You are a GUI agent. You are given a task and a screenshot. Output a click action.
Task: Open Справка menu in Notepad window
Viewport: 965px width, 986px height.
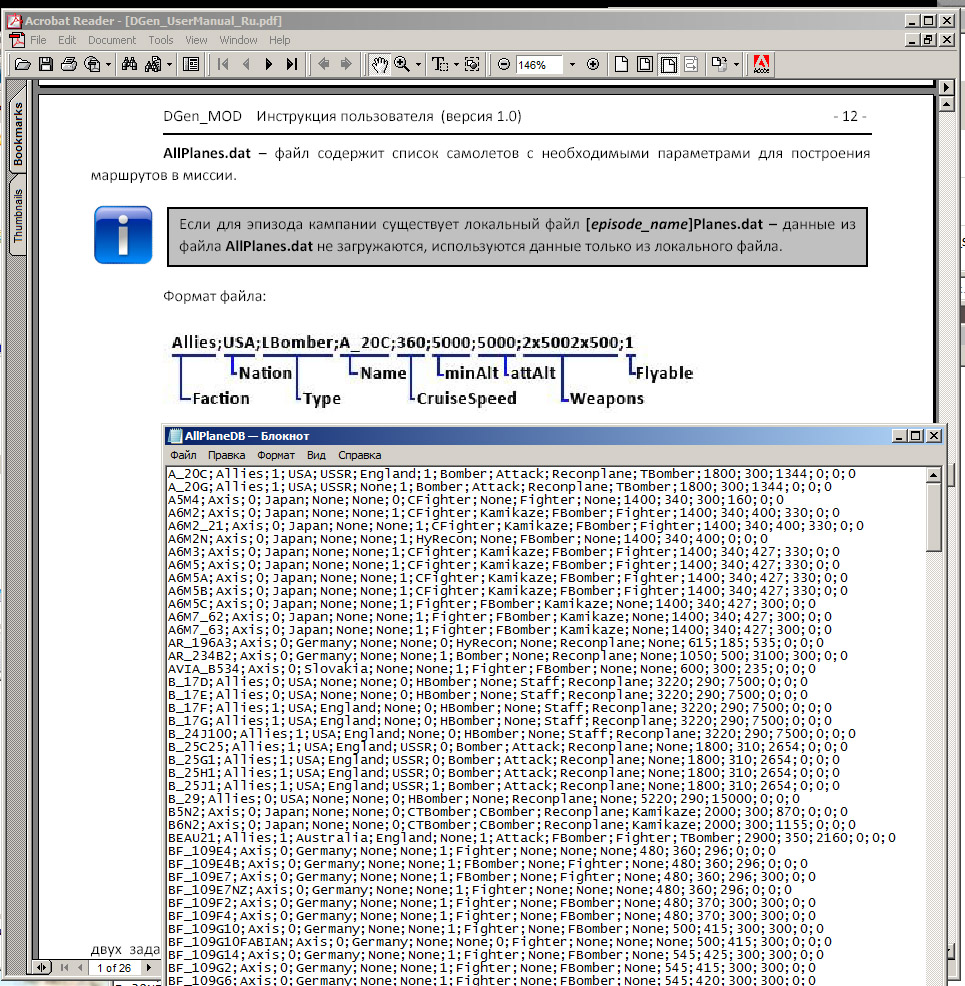click(360, 455)
